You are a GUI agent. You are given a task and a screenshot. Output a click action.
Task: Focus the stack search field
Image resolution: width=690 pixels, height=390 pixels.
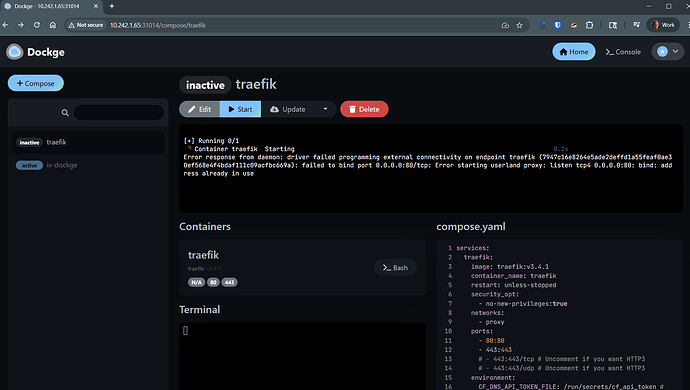119,113
